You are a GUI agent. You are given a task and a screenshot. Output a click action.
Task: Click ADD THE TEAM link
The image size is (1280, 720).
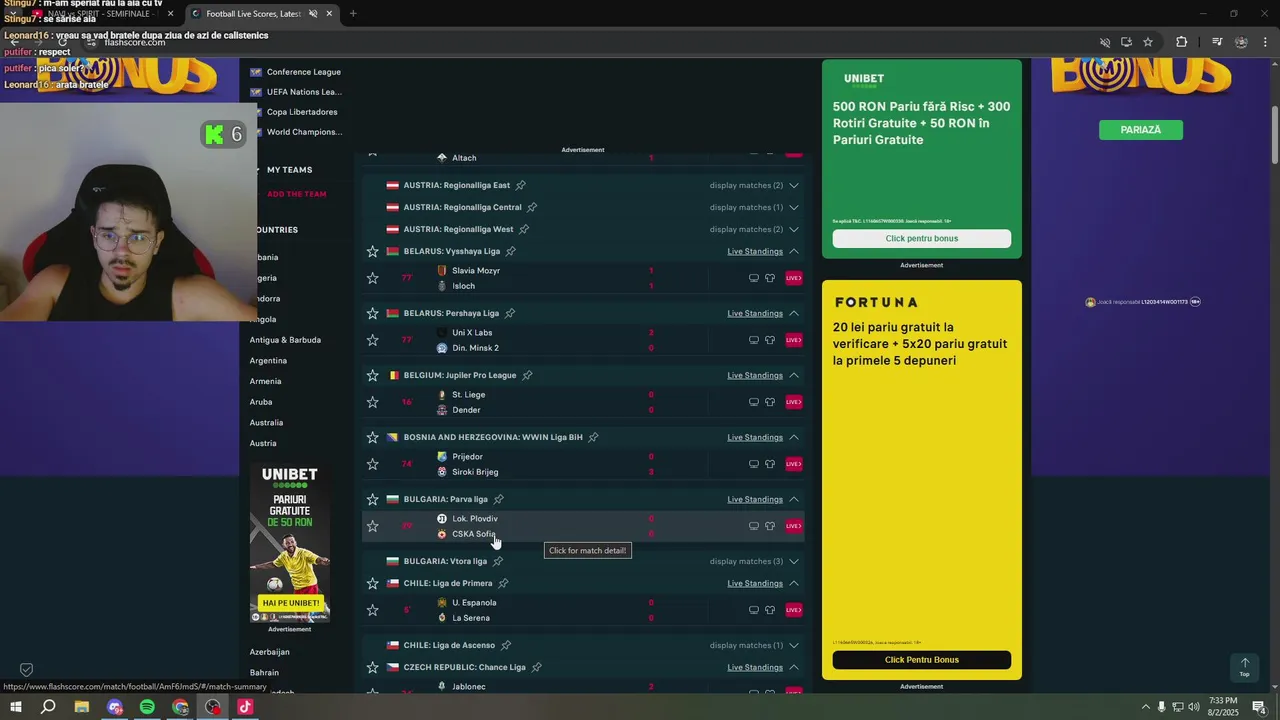click(x=296, y=194)
